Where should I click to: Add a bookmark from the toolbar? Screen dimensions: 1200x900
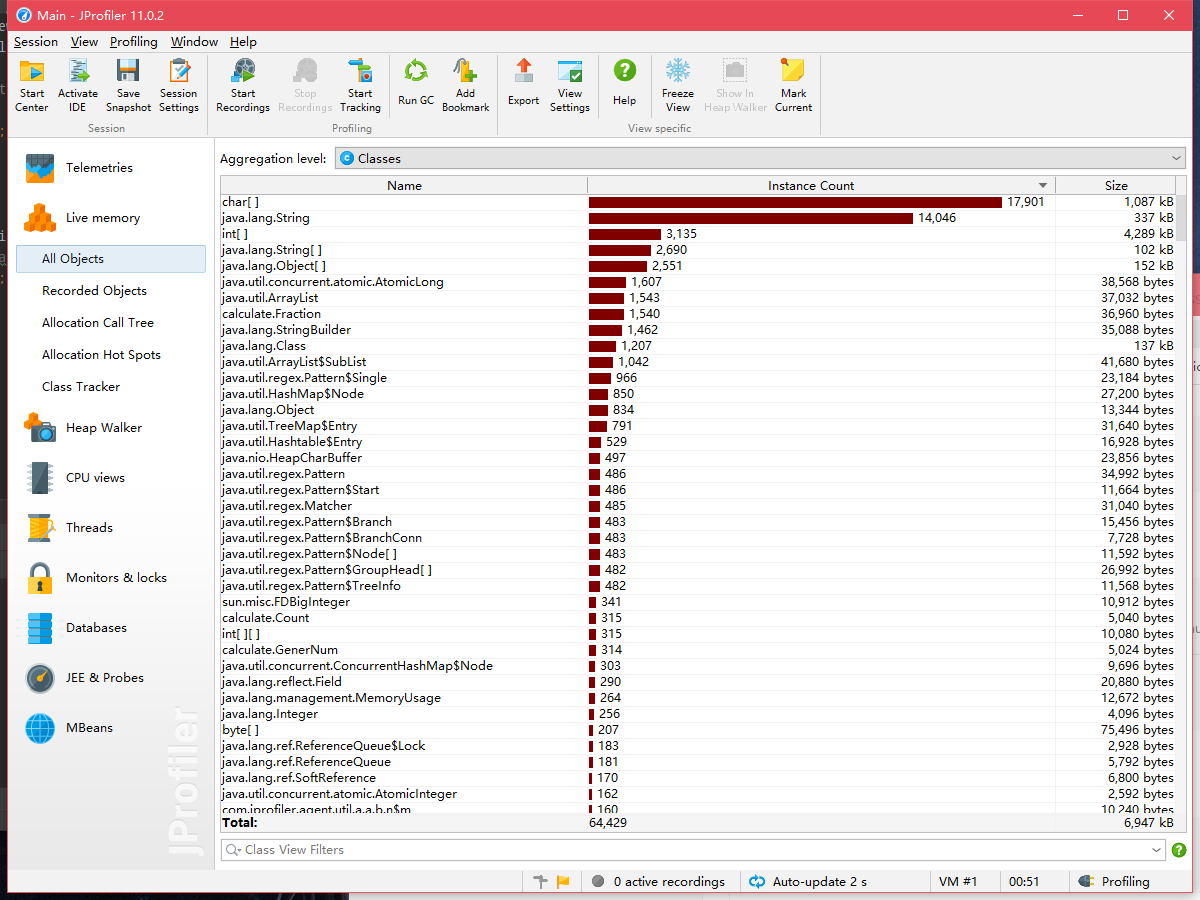[466, 85]
